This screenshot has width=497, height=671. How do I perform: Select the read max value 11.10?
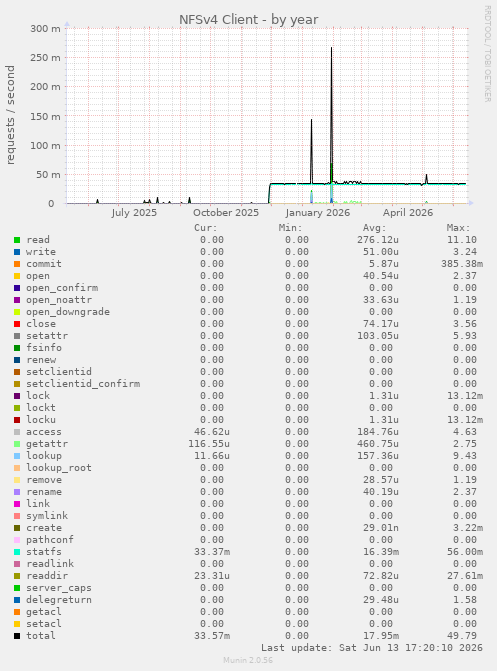click(x=462, y=240)
